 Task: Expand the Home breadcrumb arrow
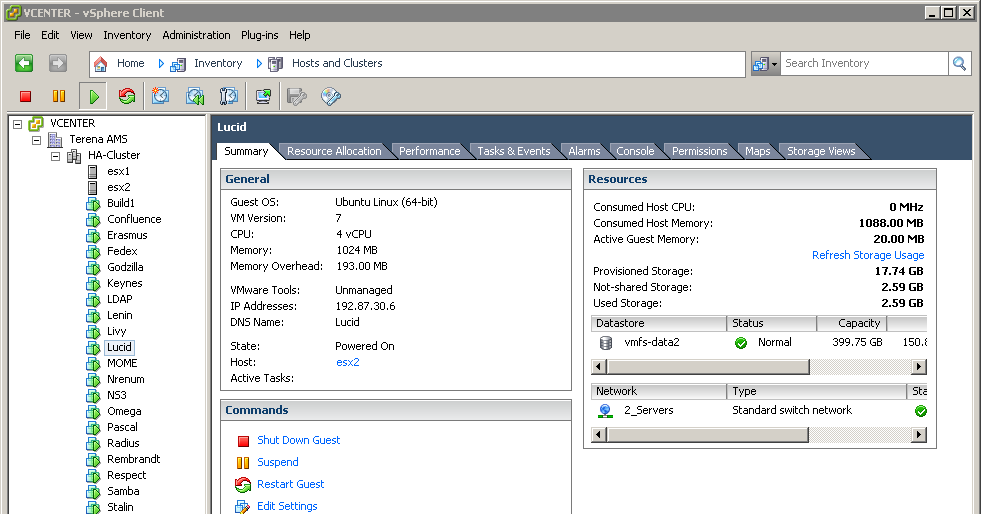(161, 64)
